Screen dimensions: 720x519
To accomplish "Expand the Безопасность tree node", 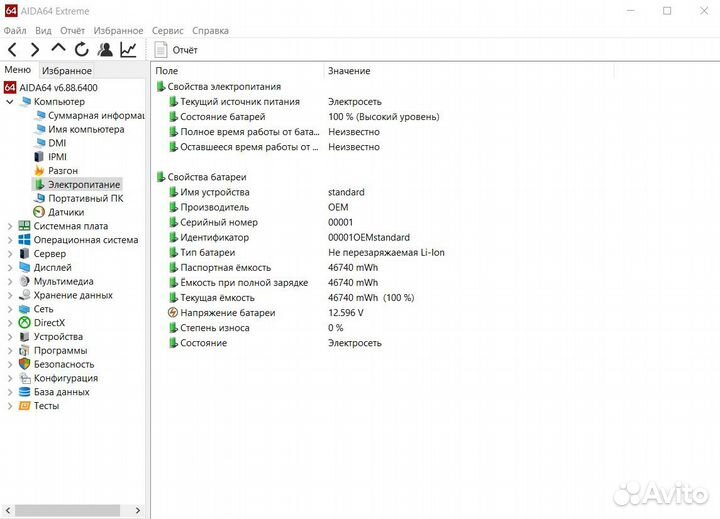I will point(10,364).
